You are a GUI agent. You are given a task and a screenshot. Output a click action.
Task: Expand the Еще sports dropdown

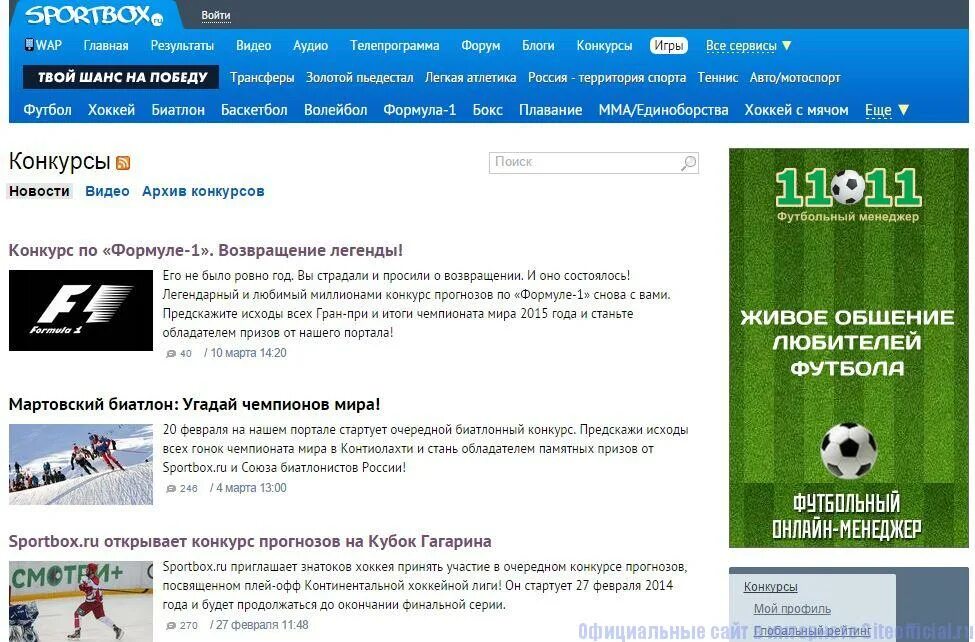pyautogui.click(x=887, y=110)
